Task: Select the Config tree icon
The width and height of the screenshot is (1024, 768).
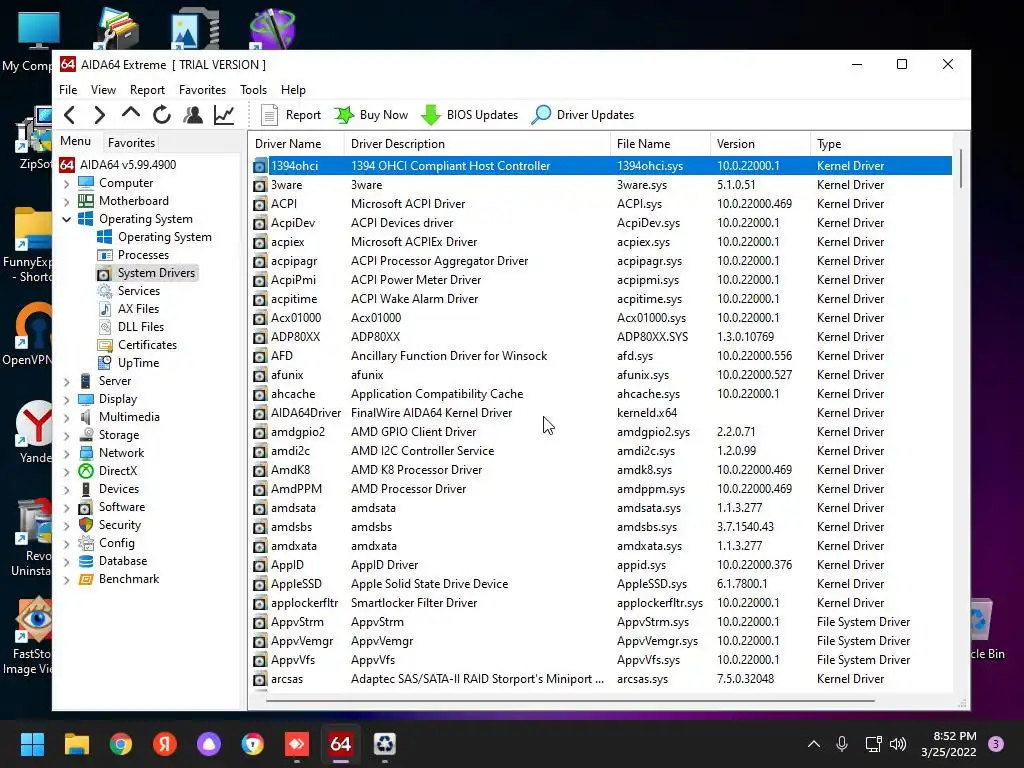Action: click(86, 543)
